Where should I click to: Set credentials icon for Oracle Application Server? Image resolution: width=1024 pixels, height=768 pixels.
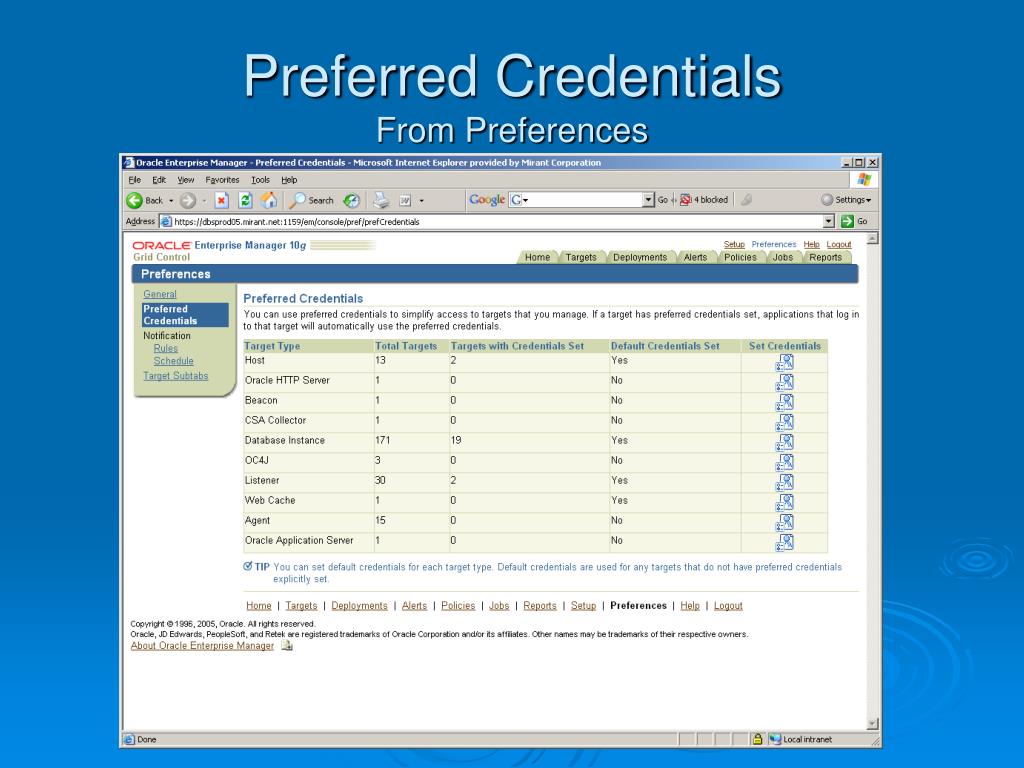[784, 543]
